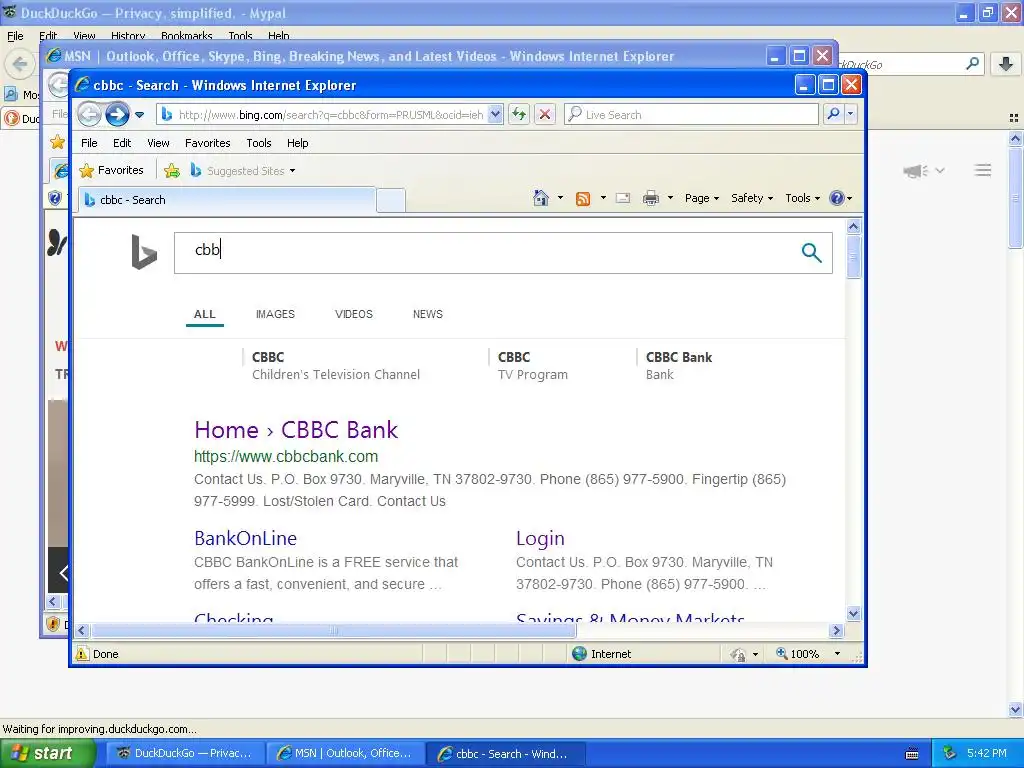
Task: Click the Home icon in command bar
Action: coord(541,198)
